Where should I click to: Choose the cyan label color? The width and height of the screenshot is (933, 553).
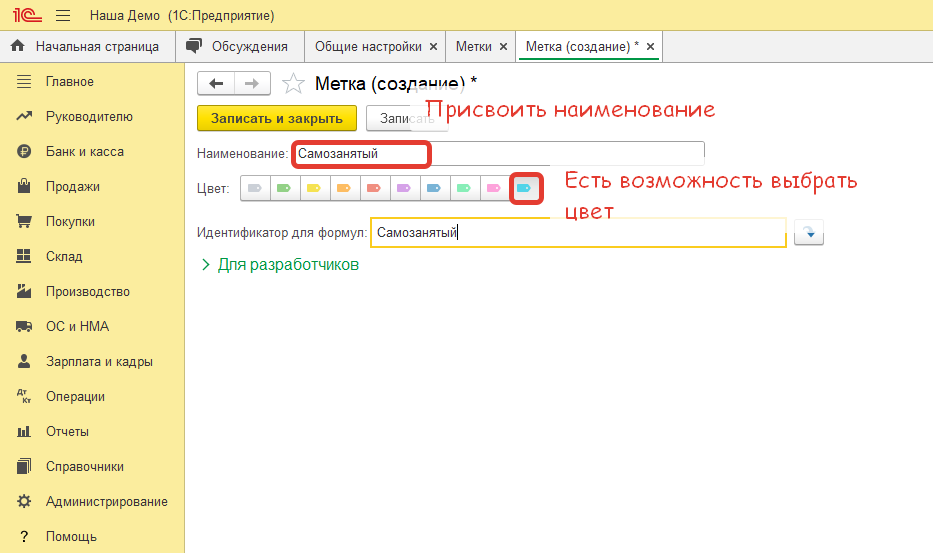point(523,188)
